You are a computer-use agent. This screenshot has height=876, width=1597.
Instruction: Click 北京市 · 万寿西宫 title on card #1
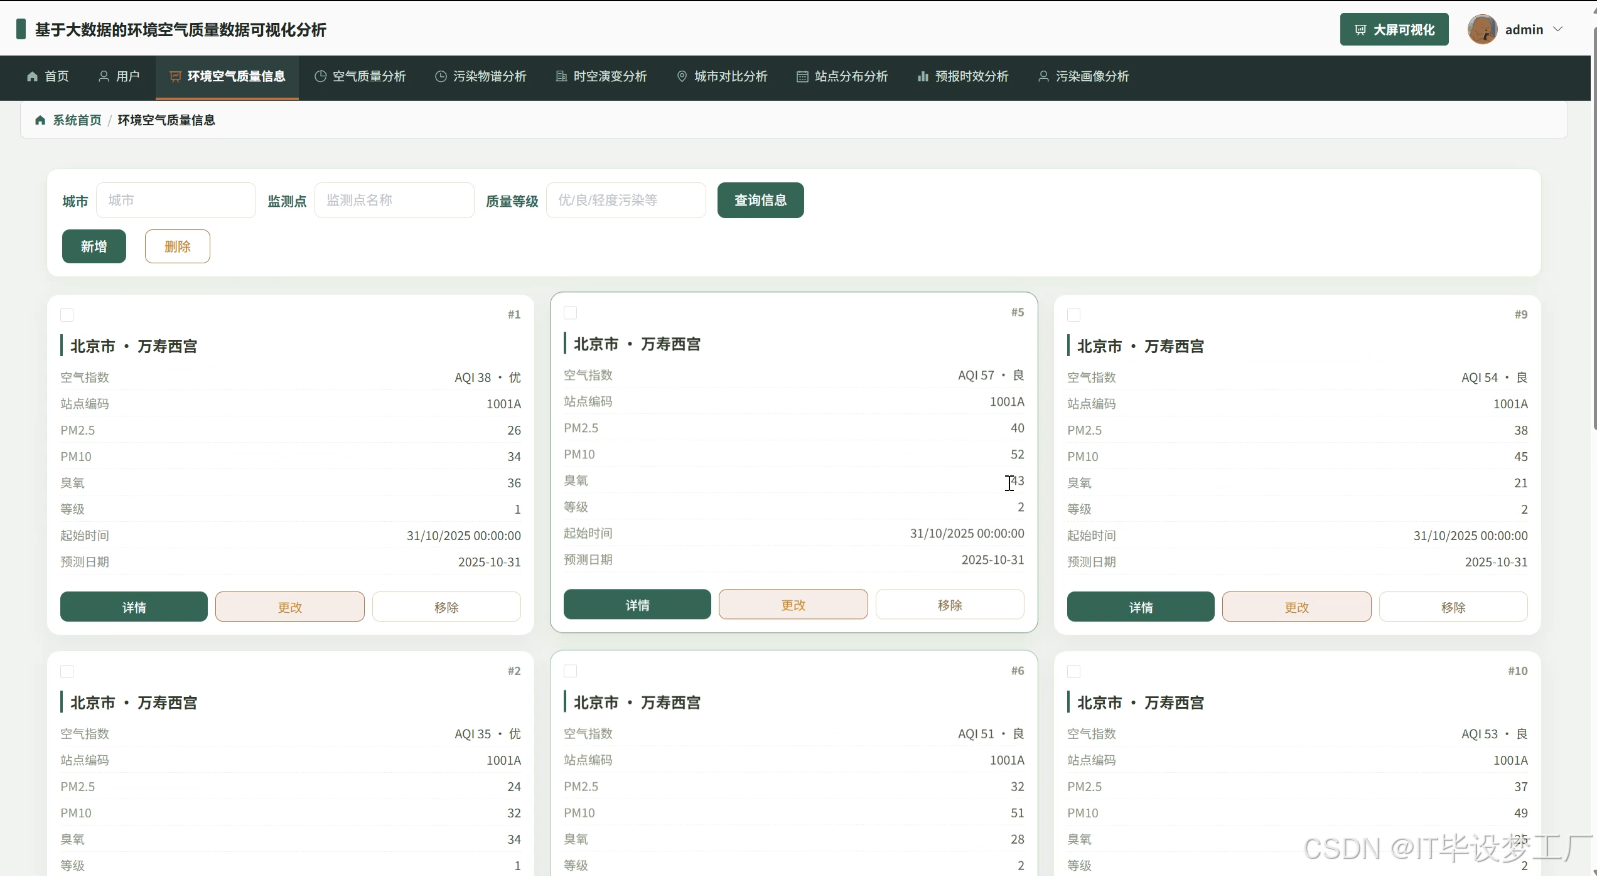click(x=134, y=346)
